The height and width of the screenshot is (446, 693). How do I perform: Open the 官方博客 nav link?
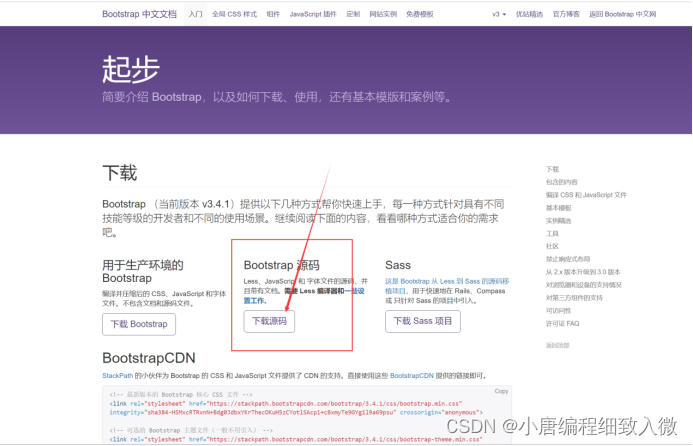click(566, 14)
